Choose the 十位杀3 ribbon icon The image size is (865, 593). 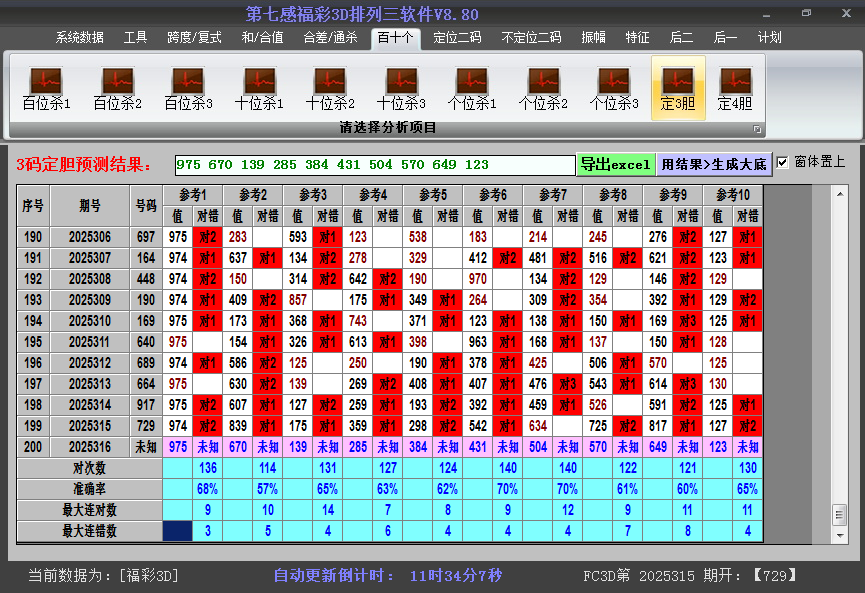(401, 88)
